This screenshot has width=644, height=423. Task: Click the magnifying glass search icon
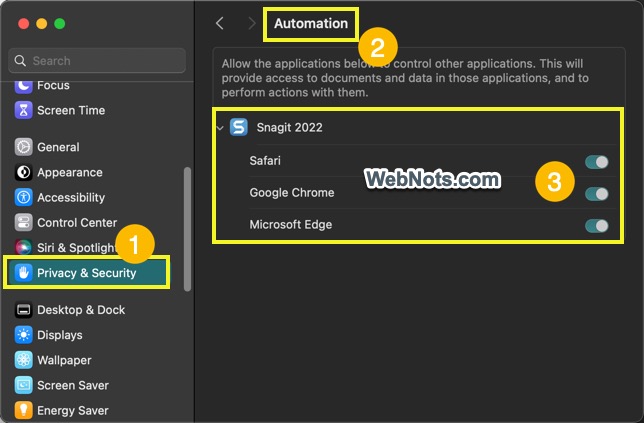(20, 61)
